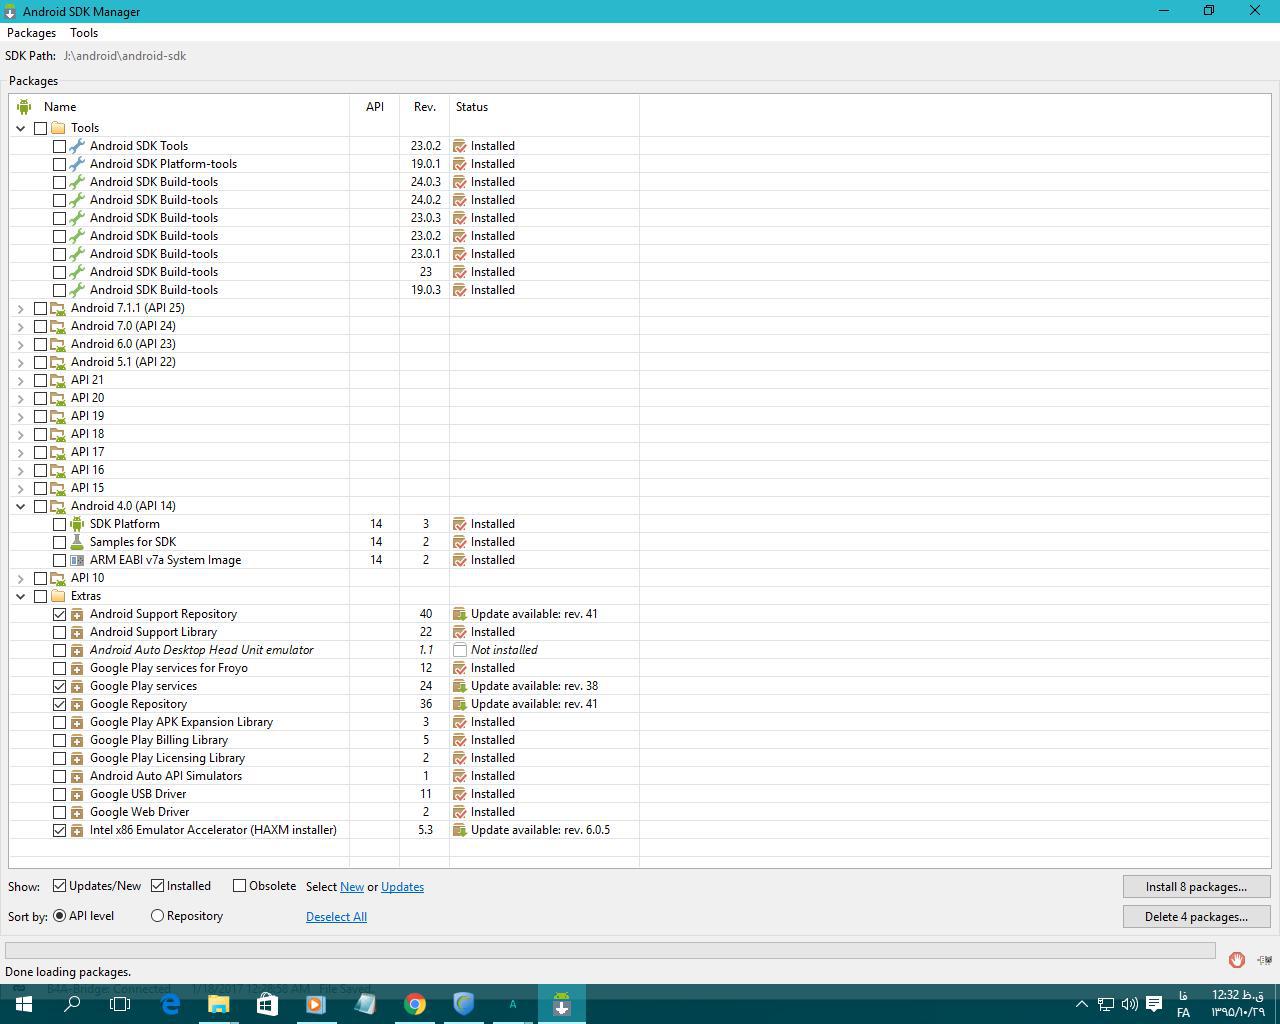Collapse the Extras folder

click(21, 596)
